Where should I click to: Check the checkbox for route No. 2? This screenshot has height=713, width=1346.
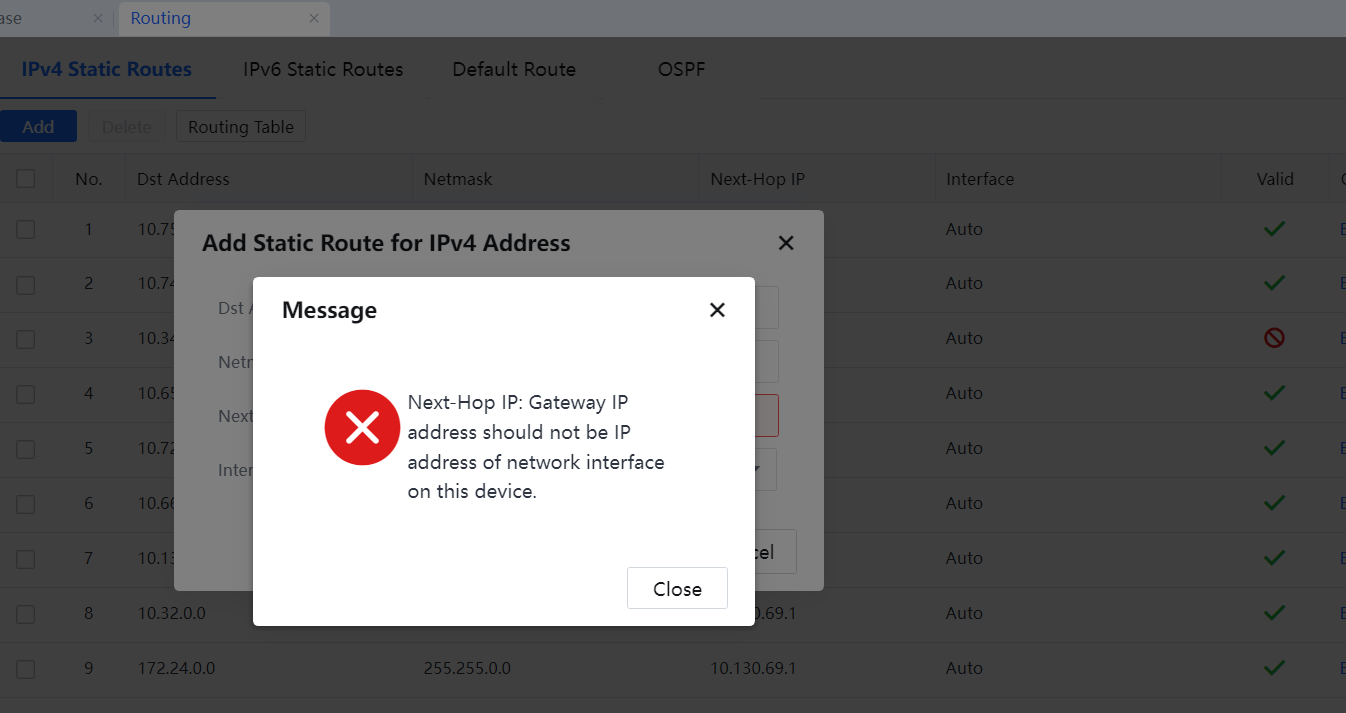(x=26, y=284)
